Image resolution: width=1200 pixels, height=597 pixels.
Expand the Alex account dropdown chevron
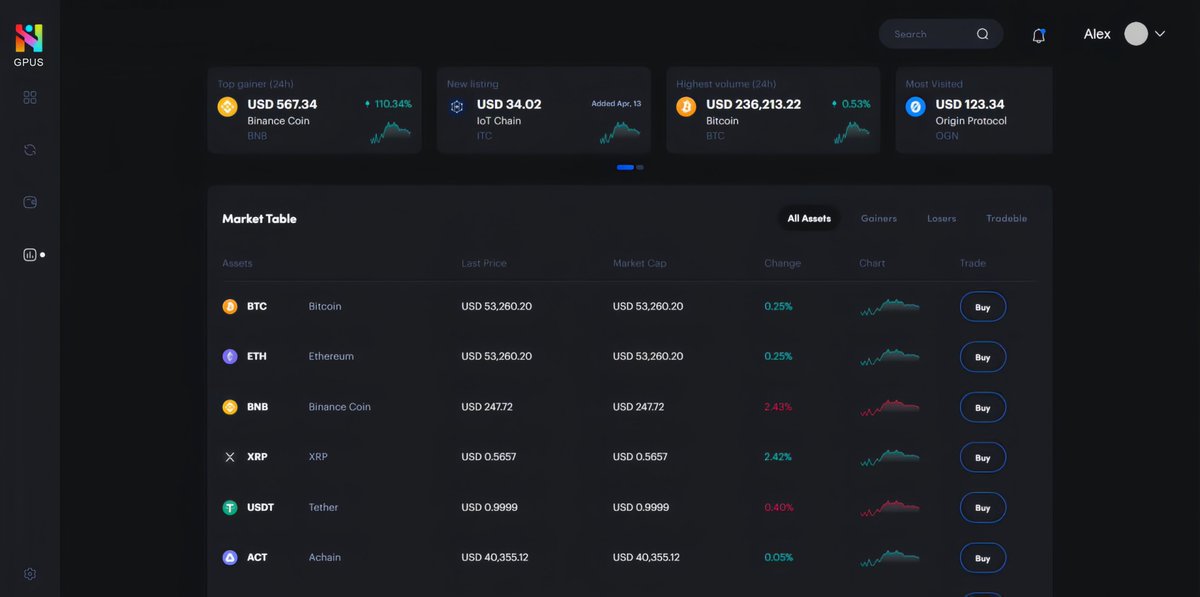tap(1160, 34)
